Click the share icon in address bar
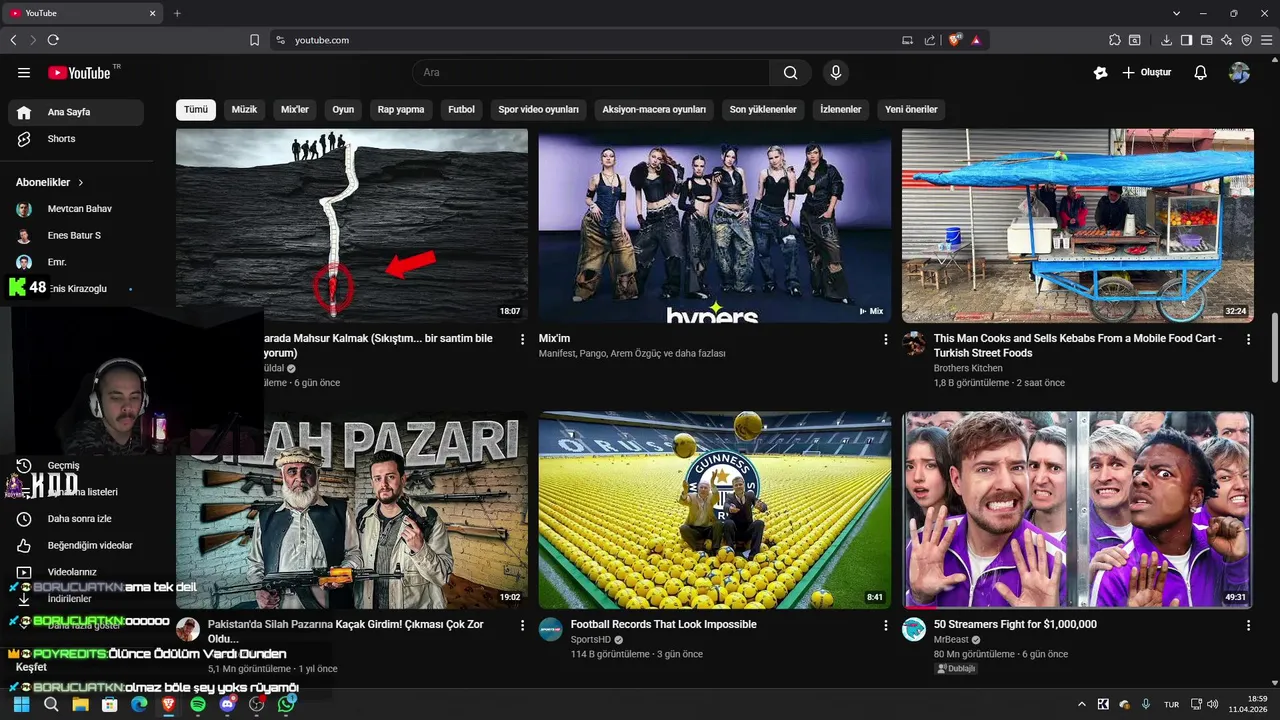 coord(930,40)
